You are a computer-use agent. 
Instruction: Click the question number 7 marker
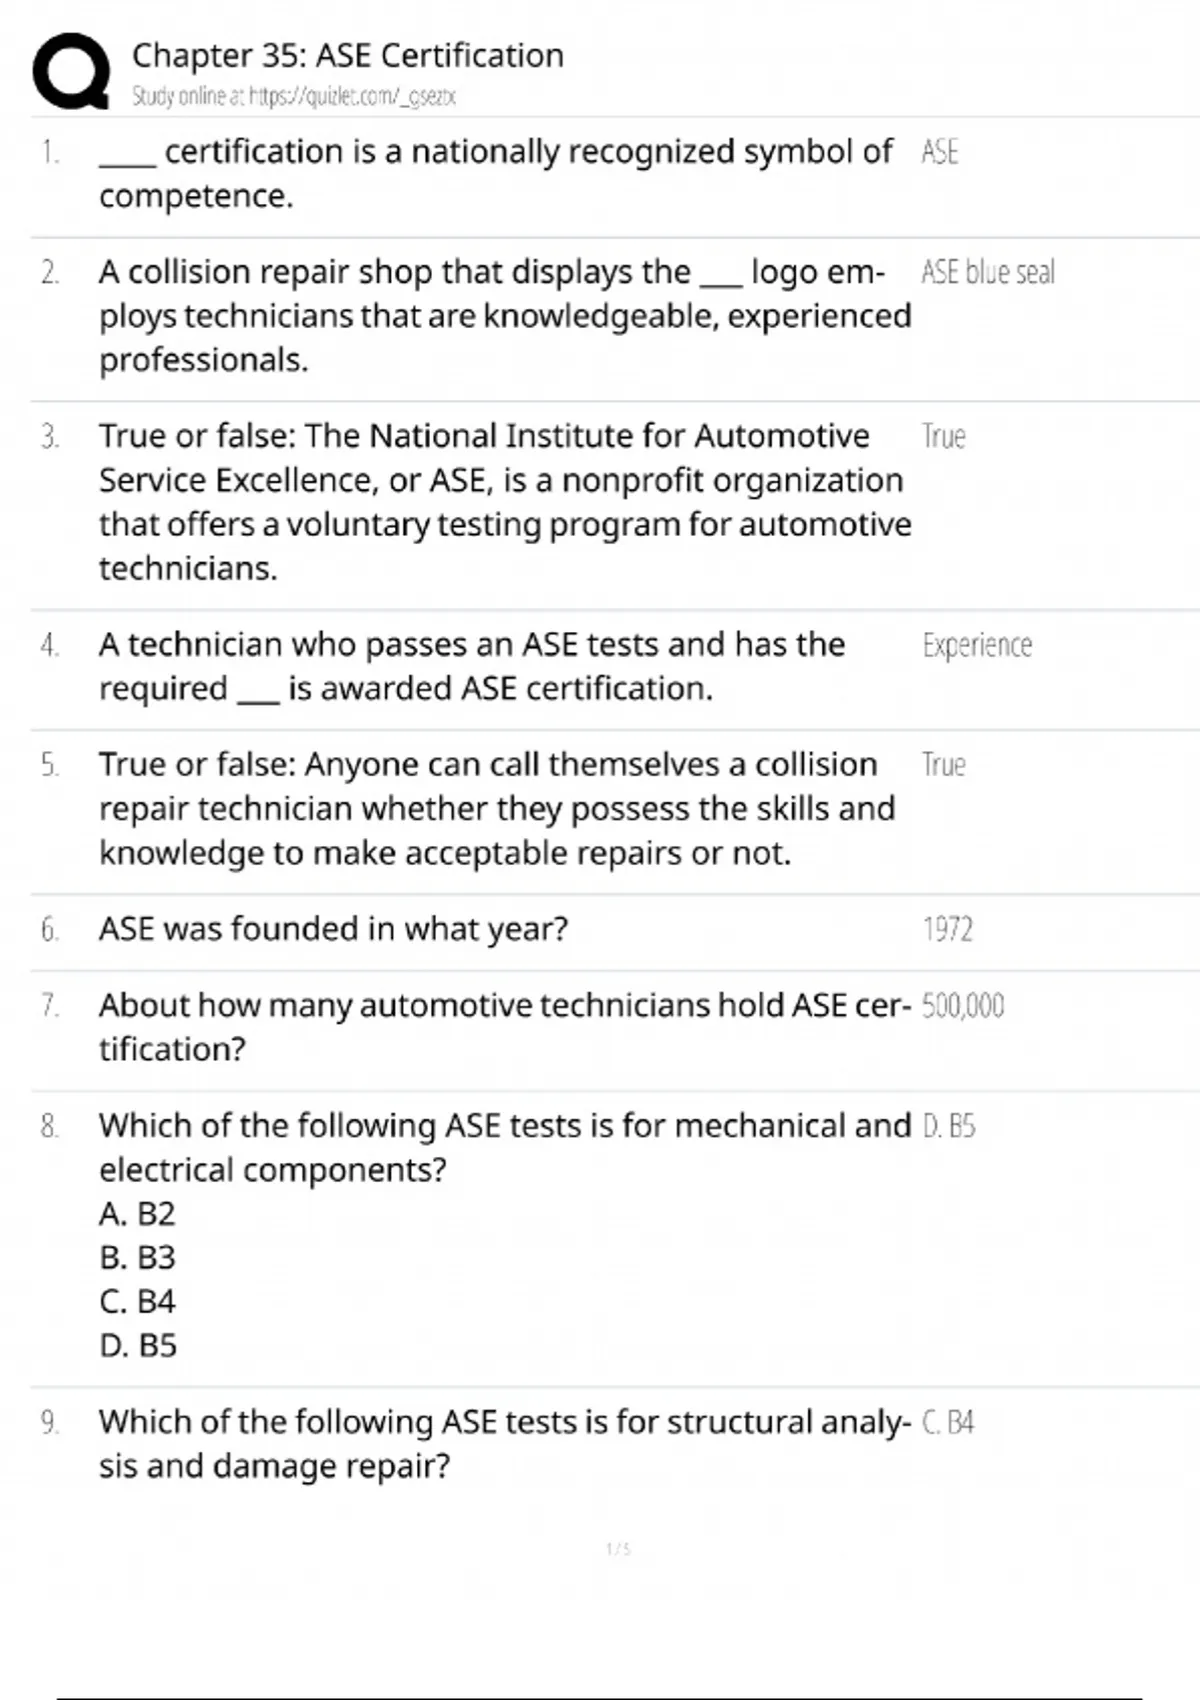pyautogui.click(x=49, y=1005)
